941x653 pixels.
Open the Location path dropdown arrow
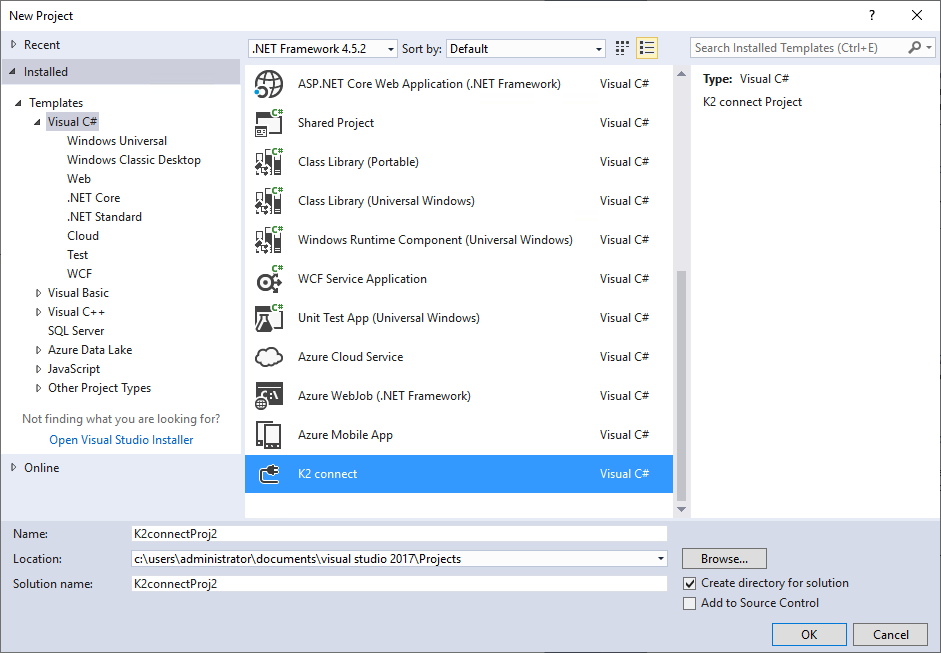tap(660, 559)
